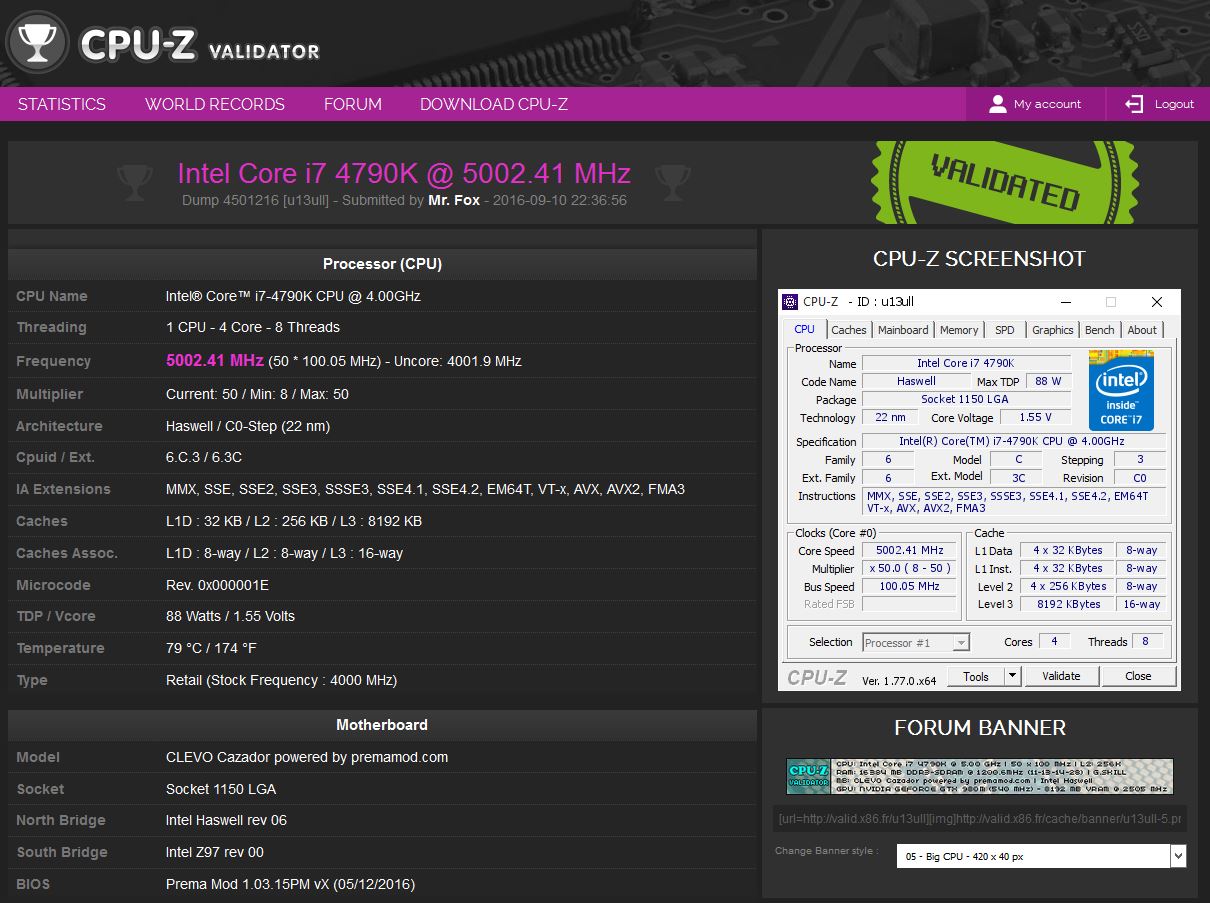Viewport: 1210px width, 903px height.
Task: Click Logout link
Action: (1174, 104)
